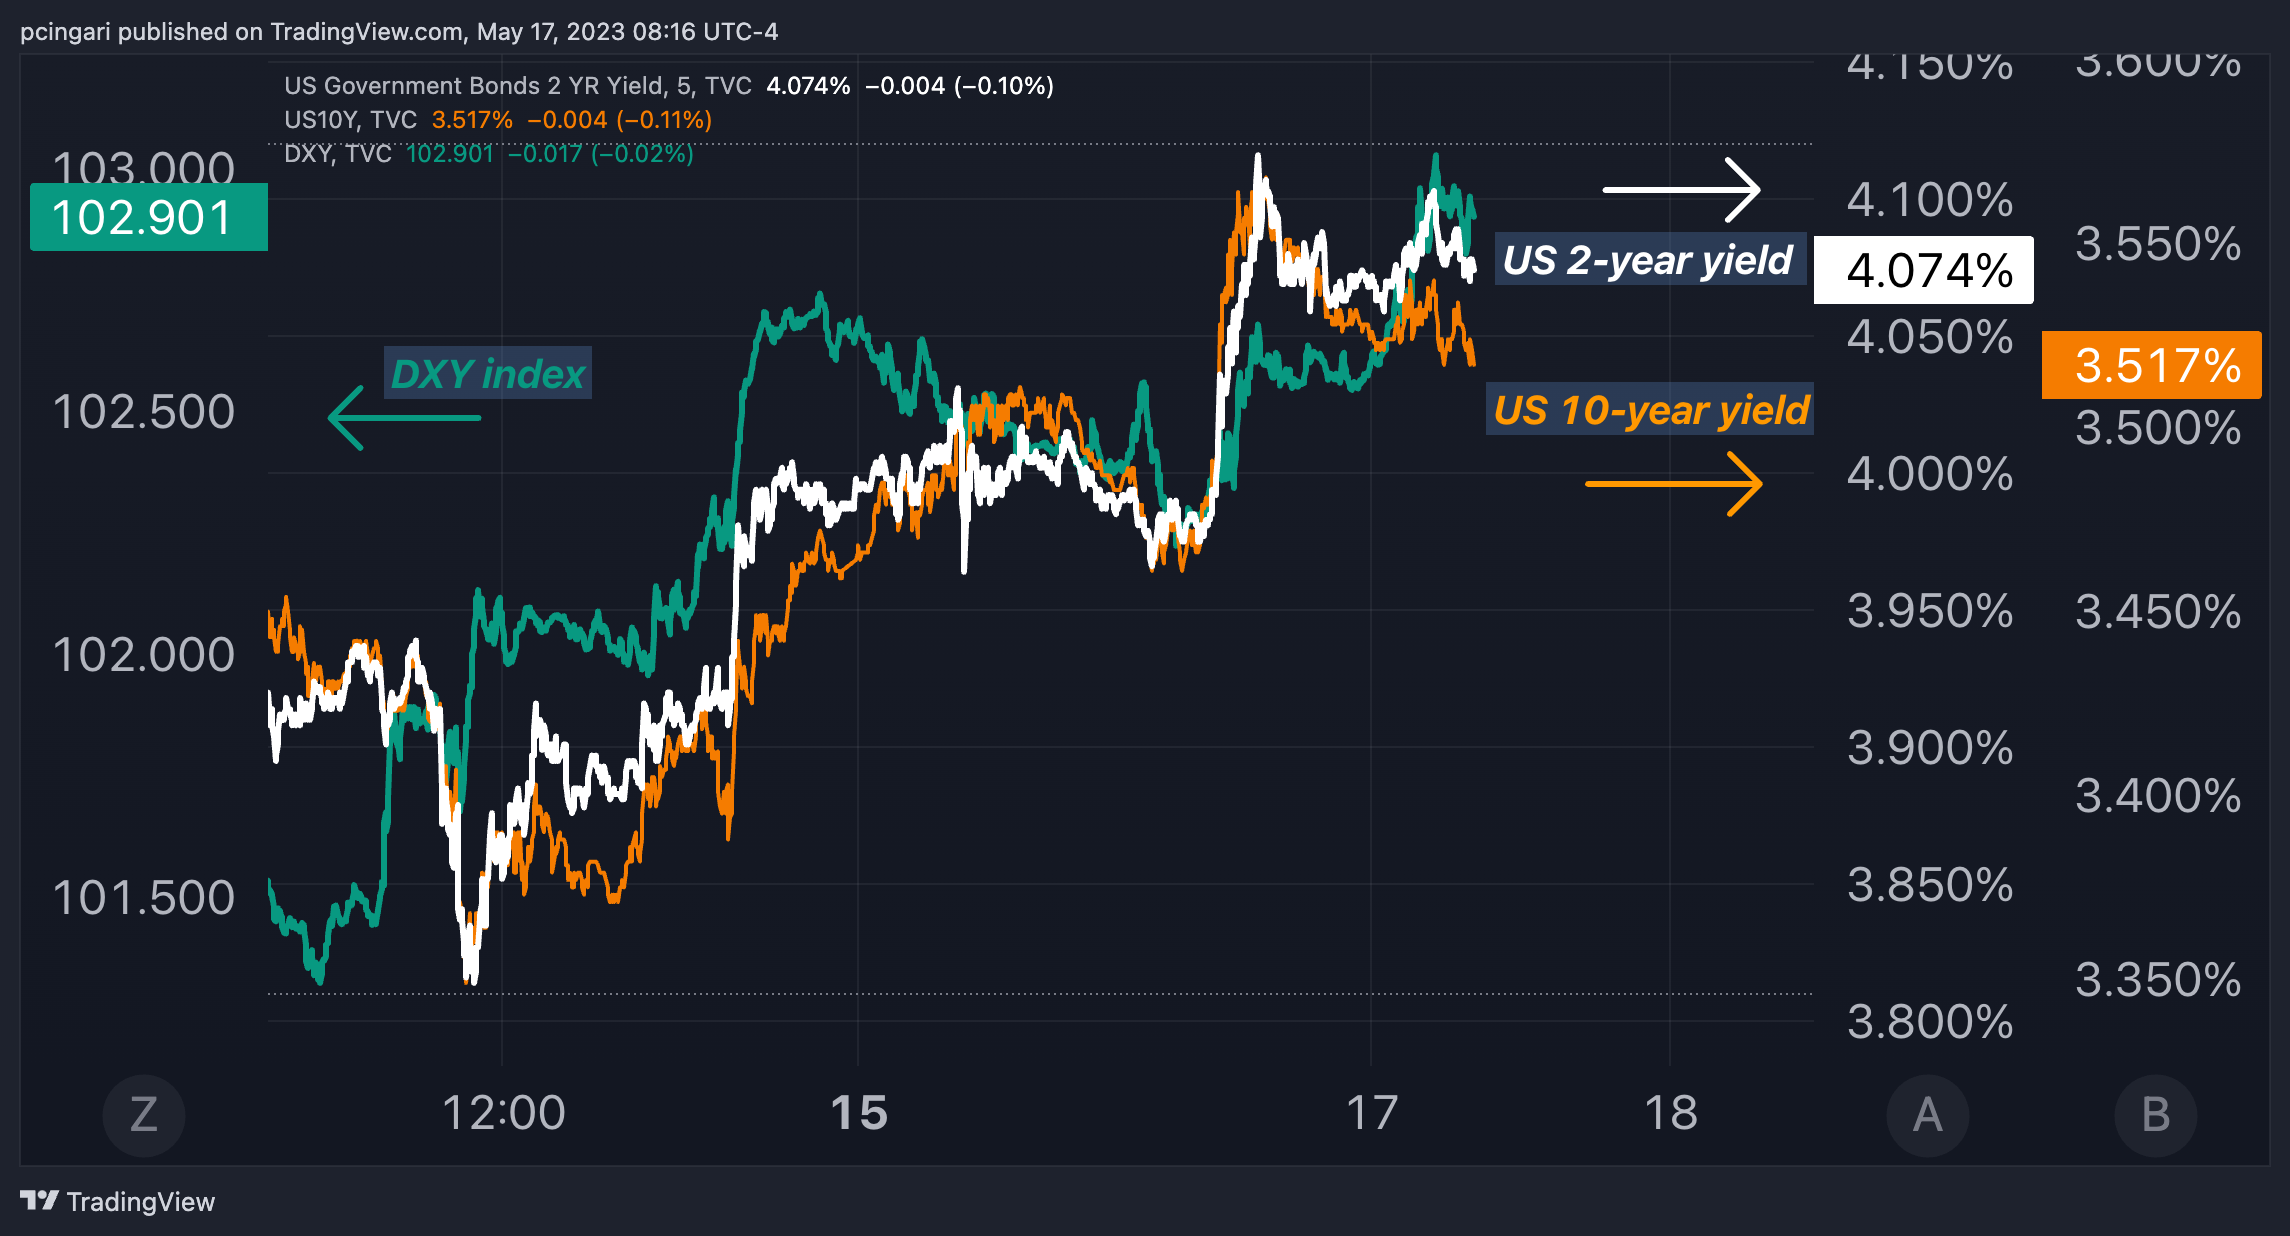
Task: Click the 3.450% right axis value
Action: click(x=2158, y=612)
